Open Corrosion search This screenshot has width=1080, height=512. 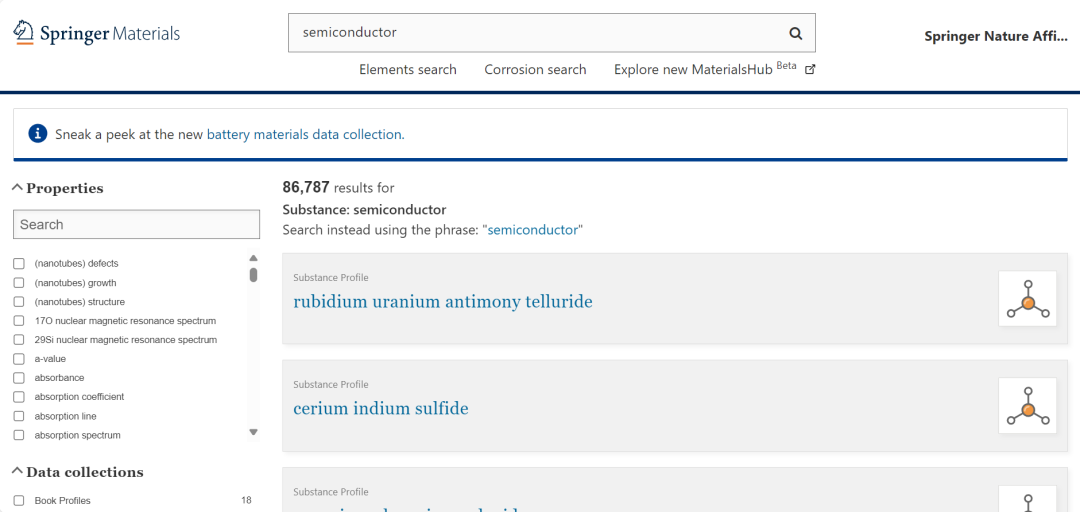[535, 70]
